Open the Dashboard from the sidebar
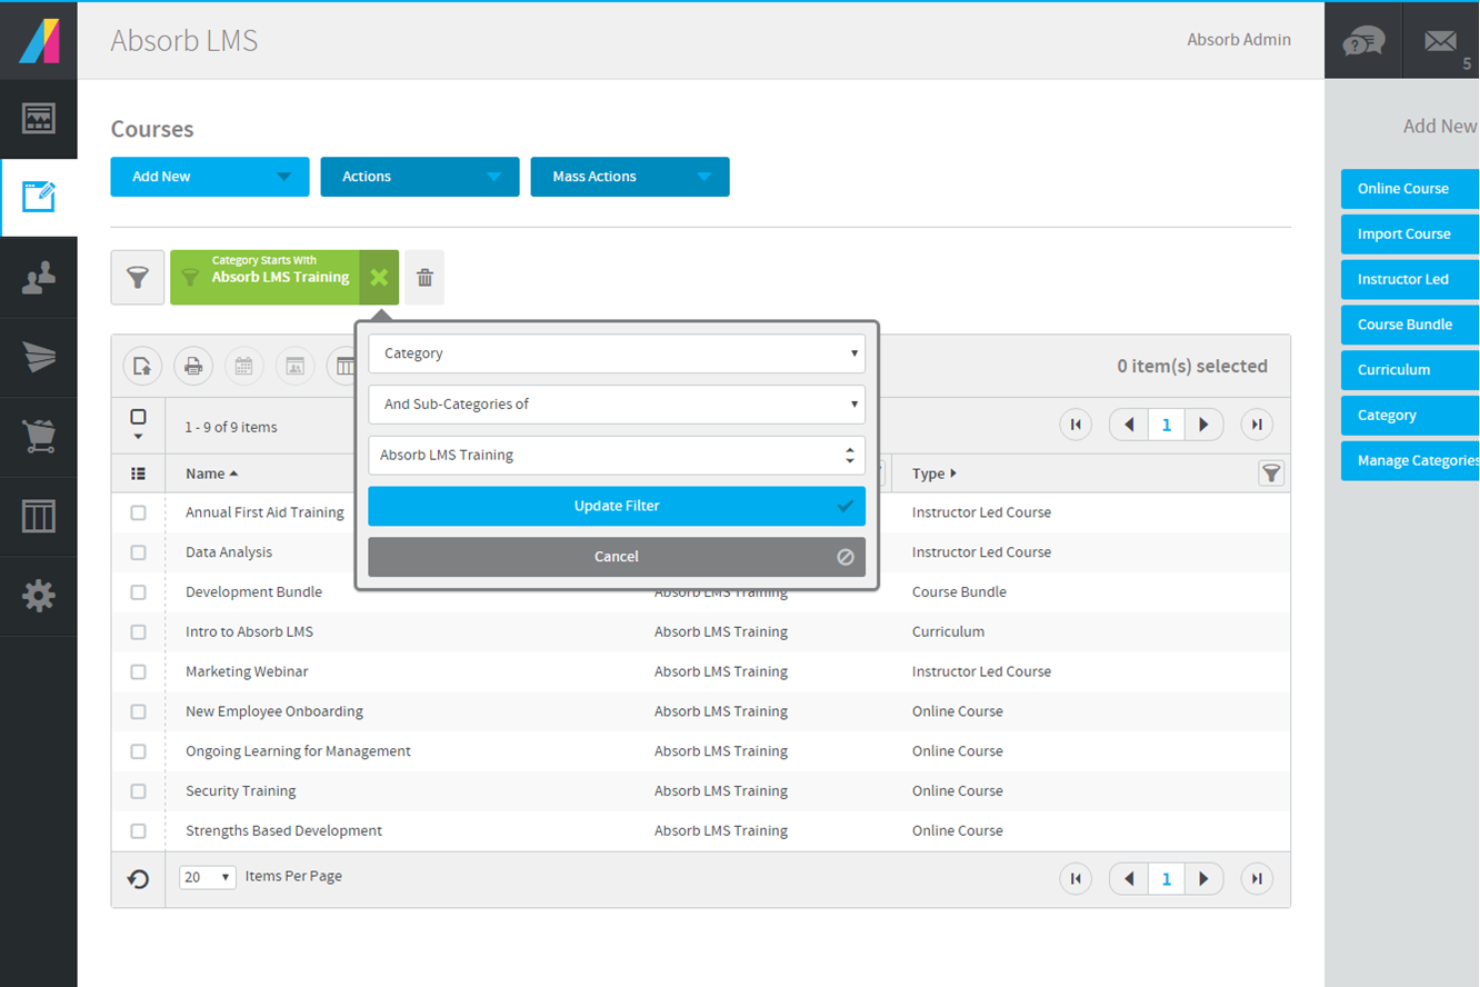 coord(39,119)
